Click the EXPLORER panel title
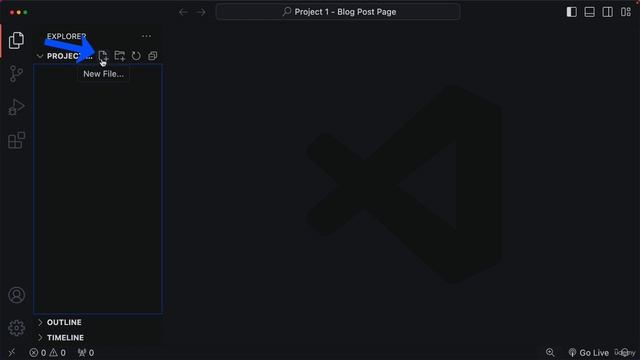 (x=66, y=36)
